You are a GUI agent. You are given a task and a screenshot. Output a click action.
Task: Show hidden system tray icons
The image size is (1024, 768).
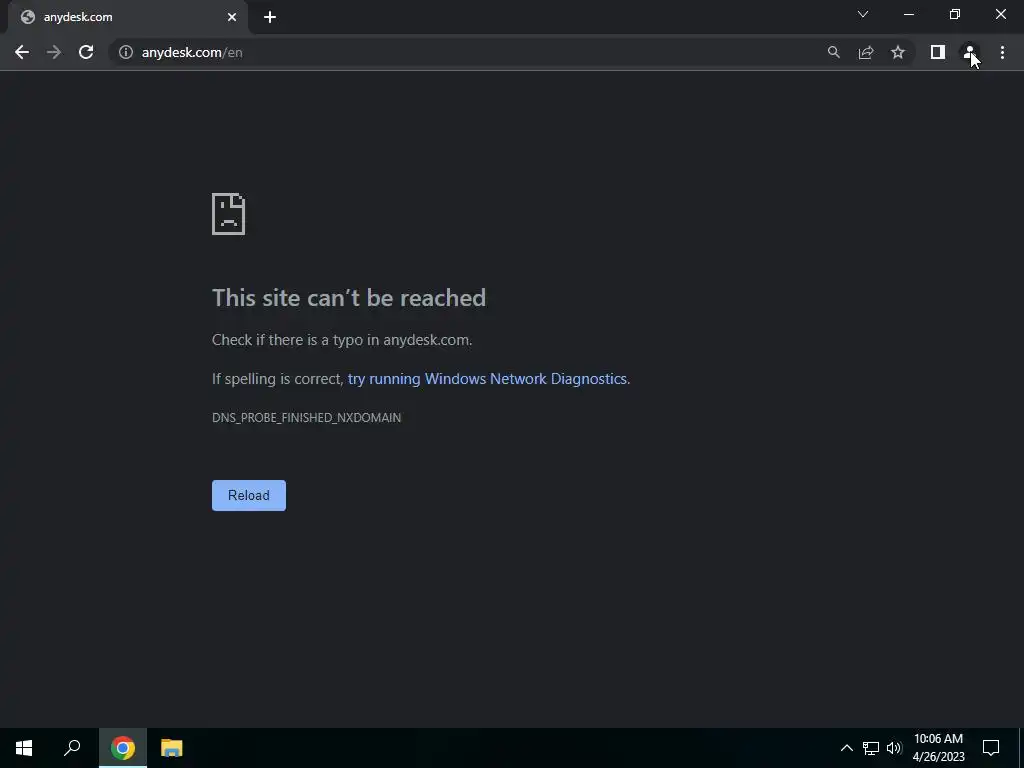tap(846, 748)
